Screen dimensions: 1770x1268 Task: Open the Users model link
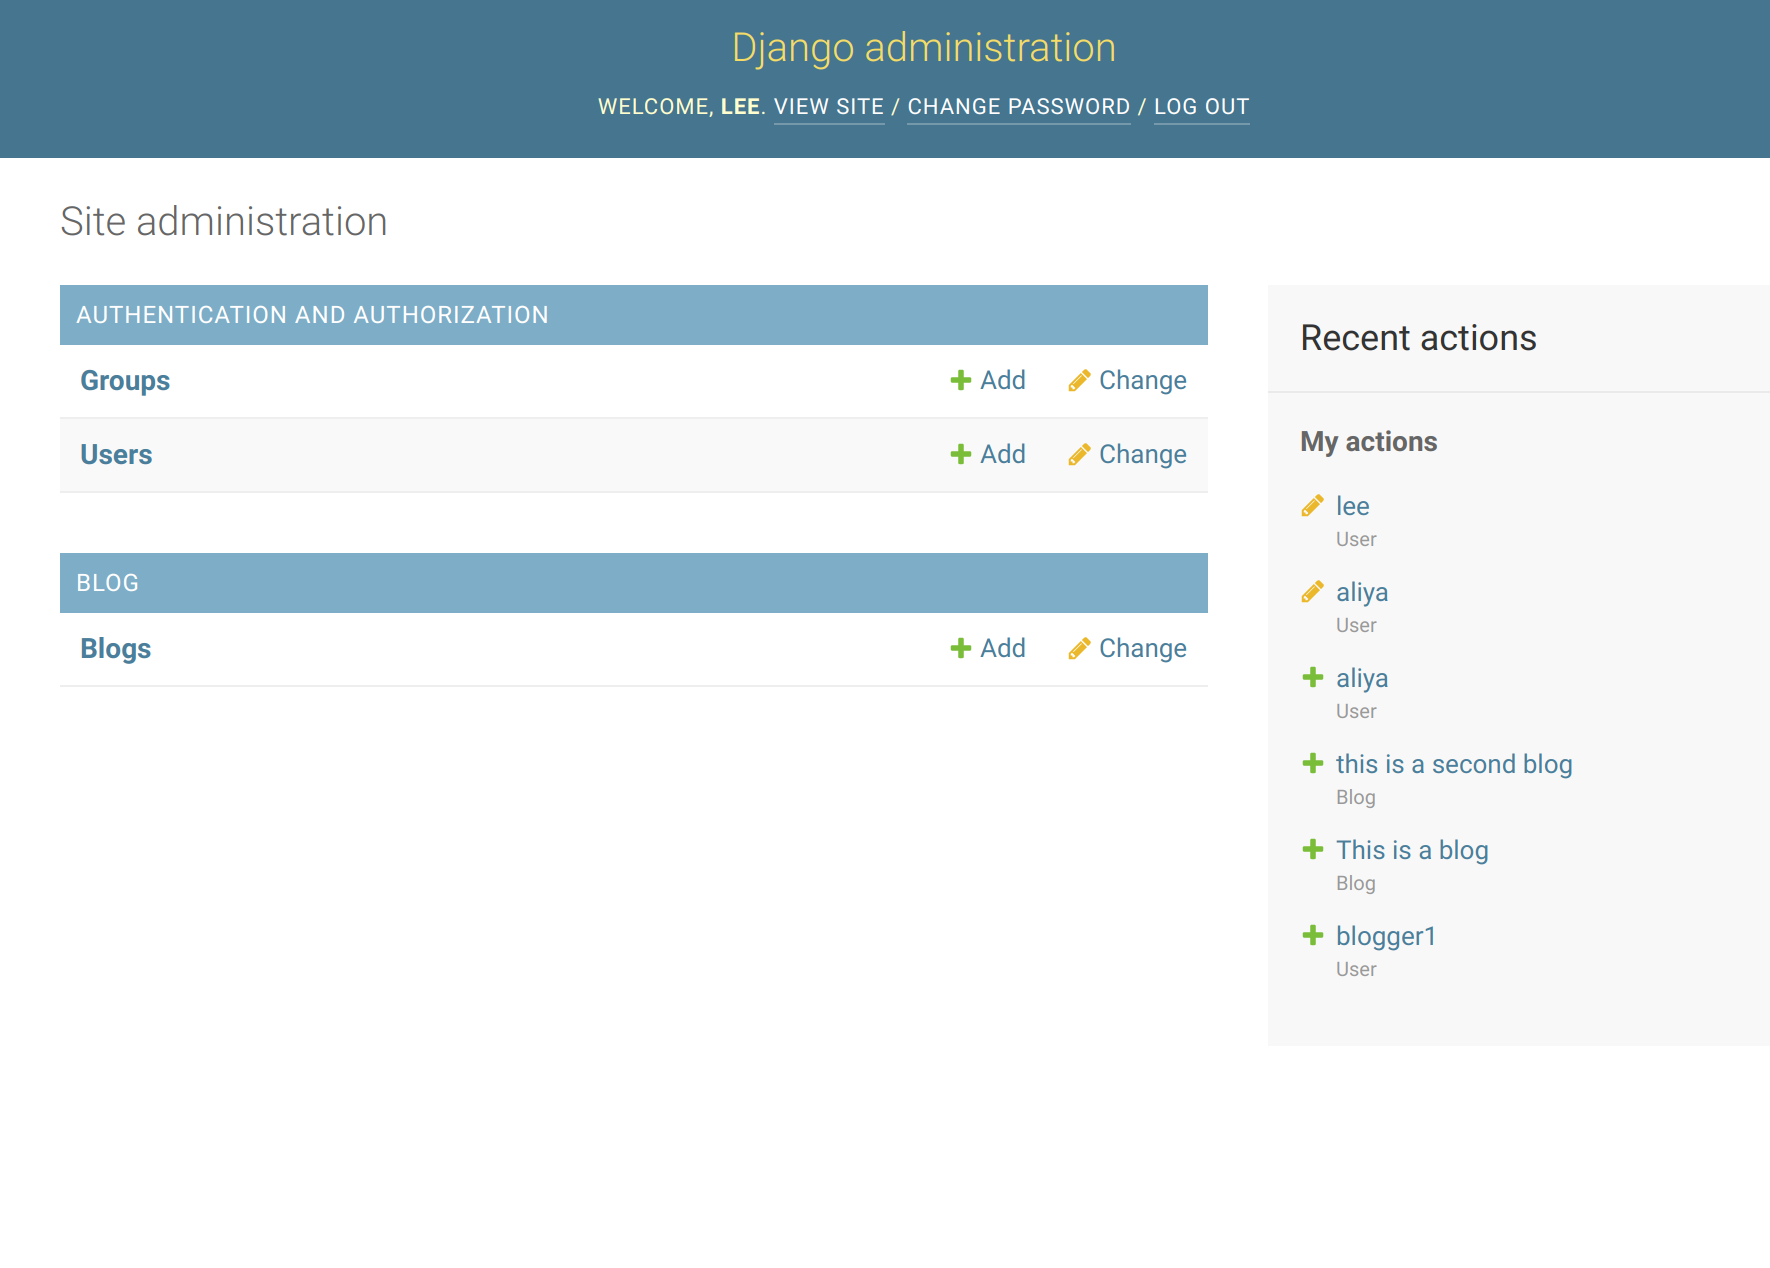tap(116, 455)
